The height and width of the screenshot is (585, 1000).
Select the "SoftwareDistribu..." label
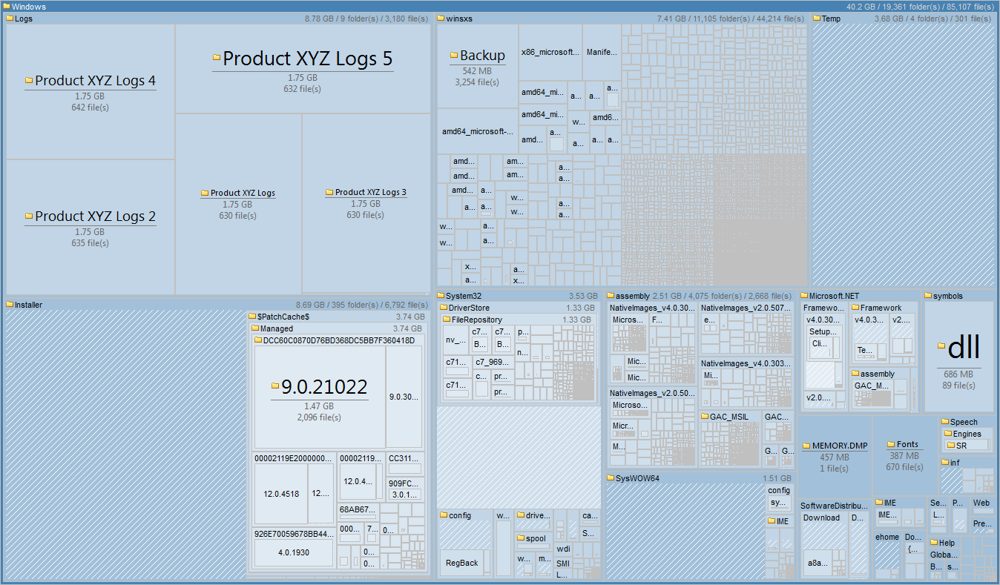[834, 505]
